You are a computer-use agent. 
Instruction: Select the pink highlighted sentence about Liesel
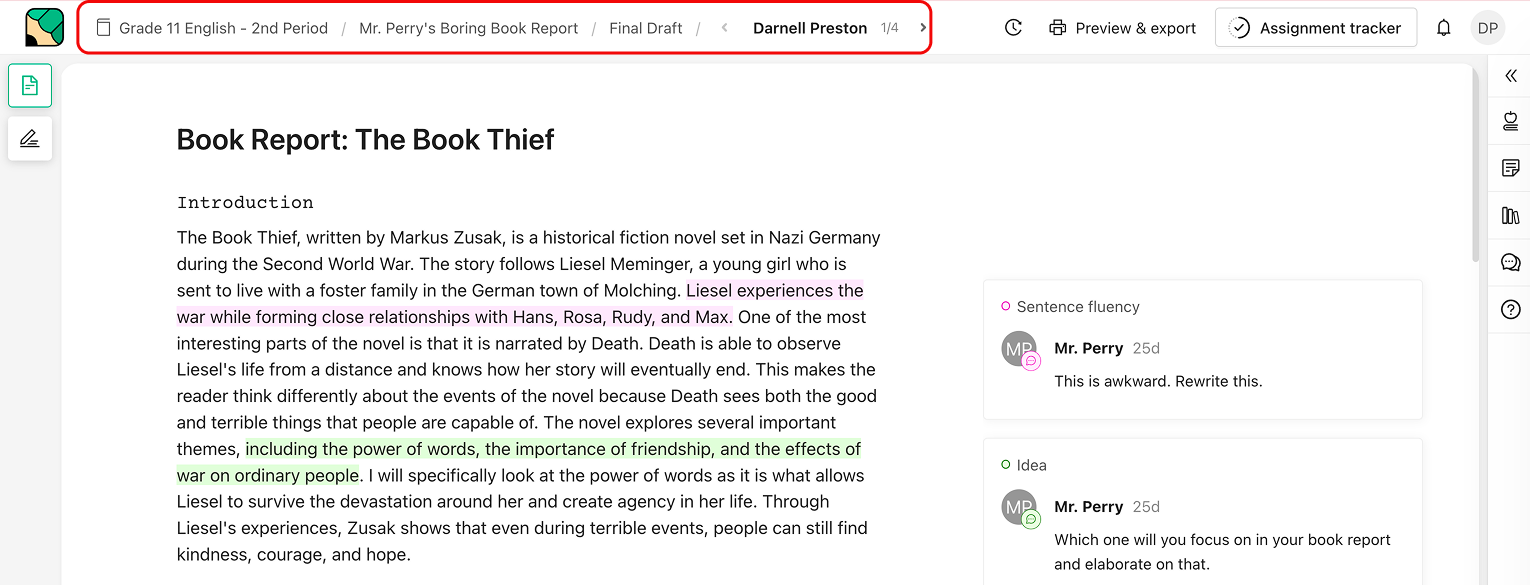click(520, 304)
